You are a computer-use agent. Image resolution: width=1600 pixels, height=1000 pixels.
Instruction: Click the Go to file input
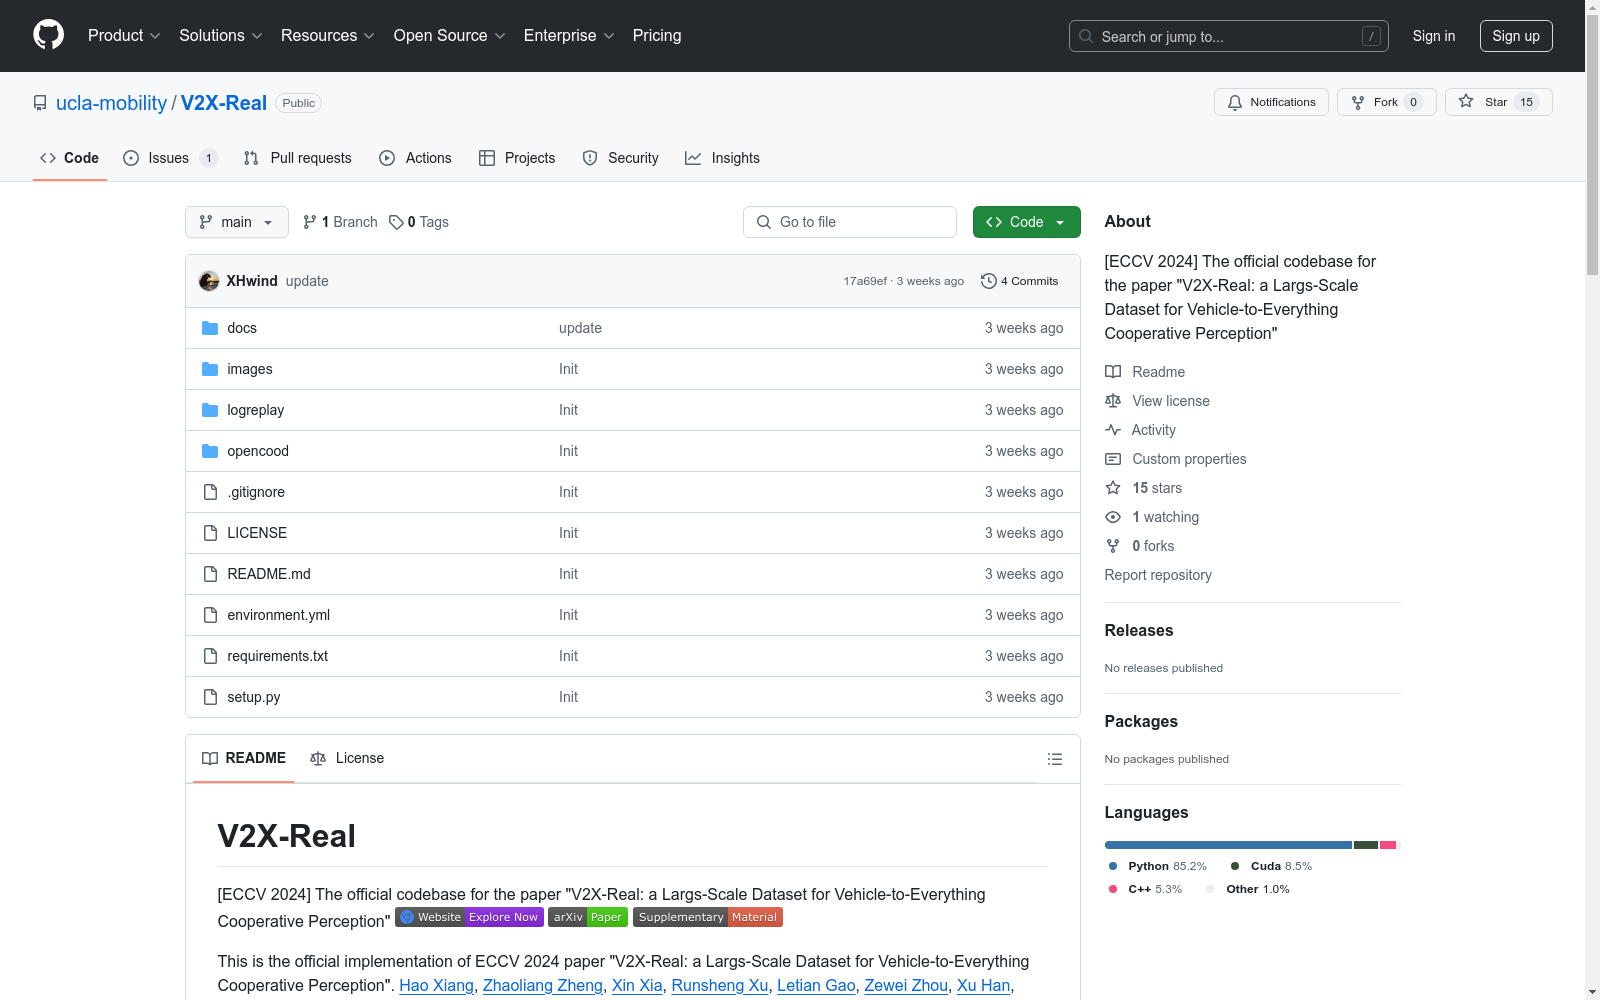tap(850, 222)
